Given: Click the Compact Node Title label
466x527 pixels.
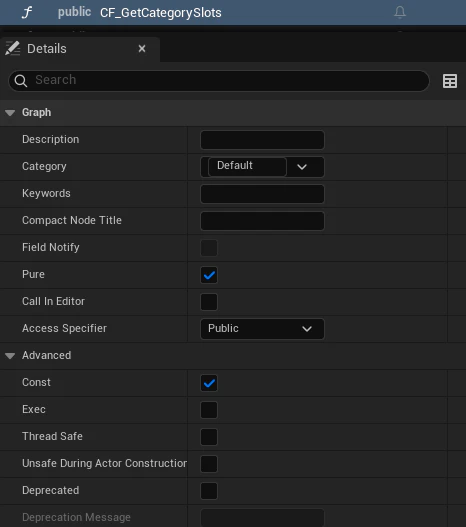Looking at the screenshot, I should [x=72, y=220].
